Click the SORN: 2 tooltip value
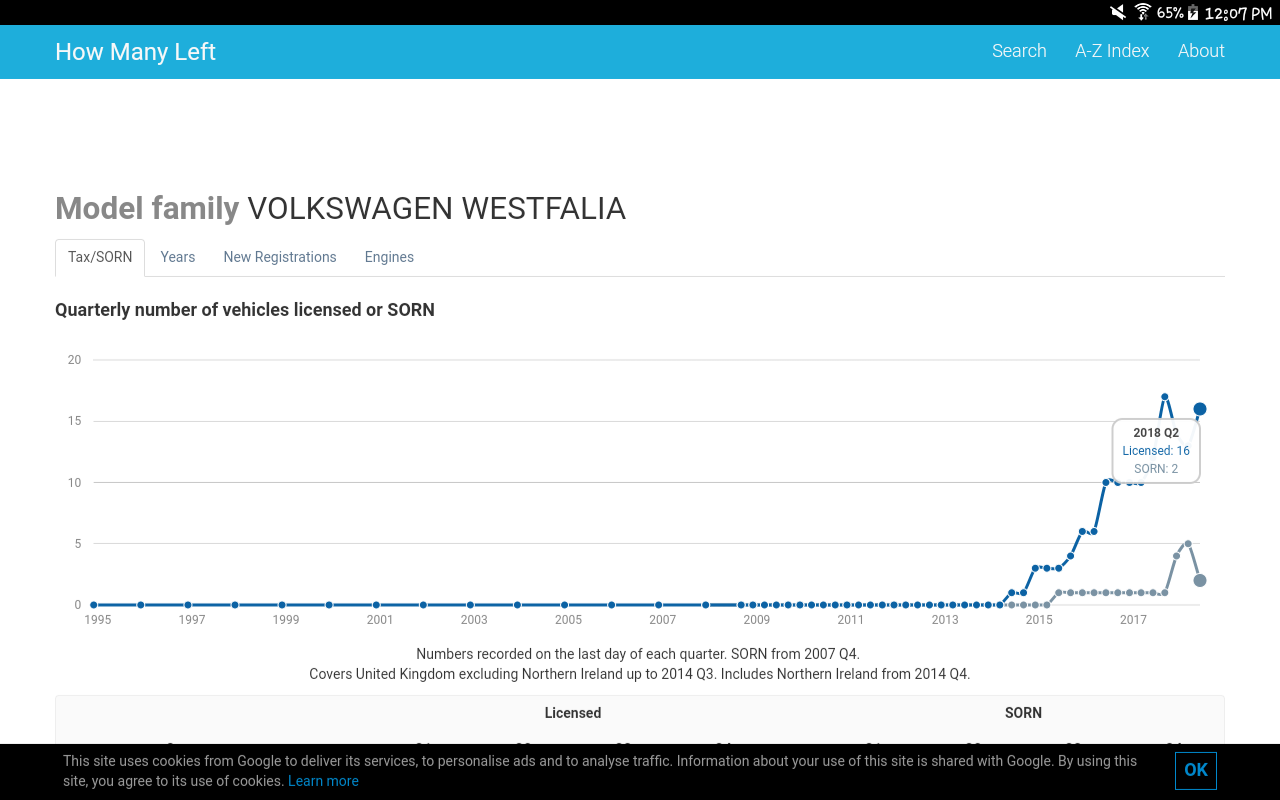This screenshot has width=1280, height=800. pos(1156,469)
